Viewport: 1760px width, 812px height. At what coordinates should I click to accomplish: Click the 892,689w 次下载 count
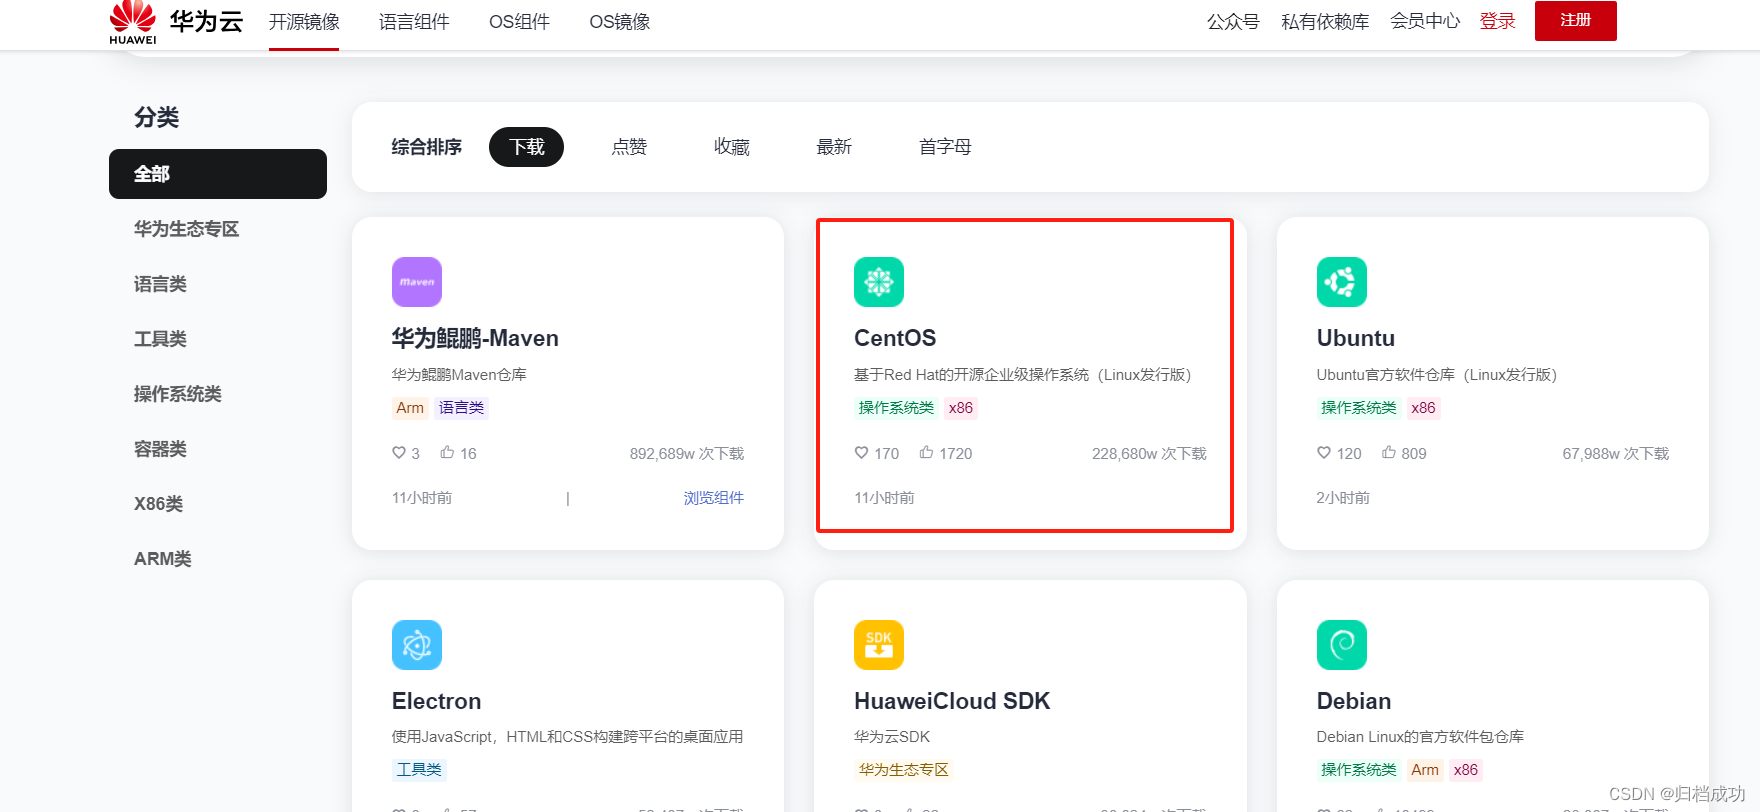(687, 454)
